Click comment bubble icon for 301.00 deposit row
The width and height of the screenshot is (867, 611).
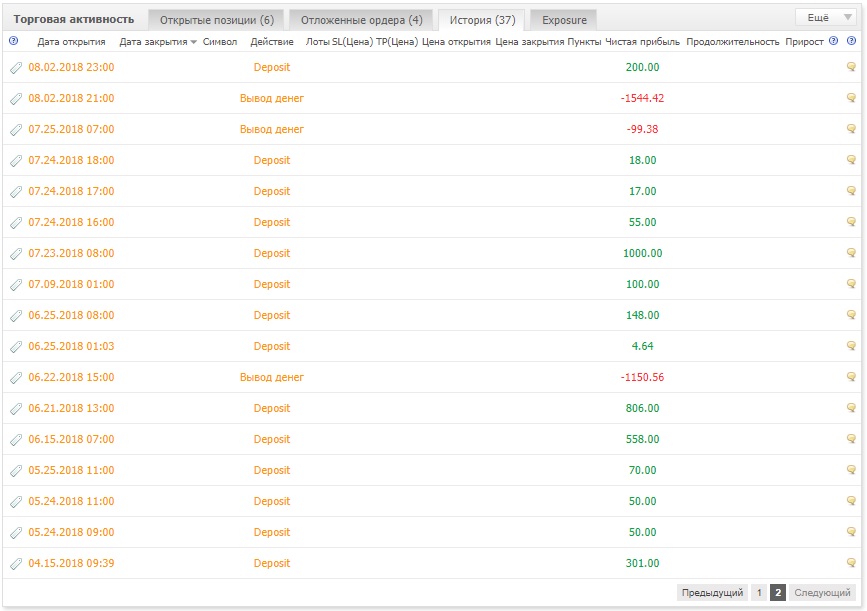(x=851, y=563)
